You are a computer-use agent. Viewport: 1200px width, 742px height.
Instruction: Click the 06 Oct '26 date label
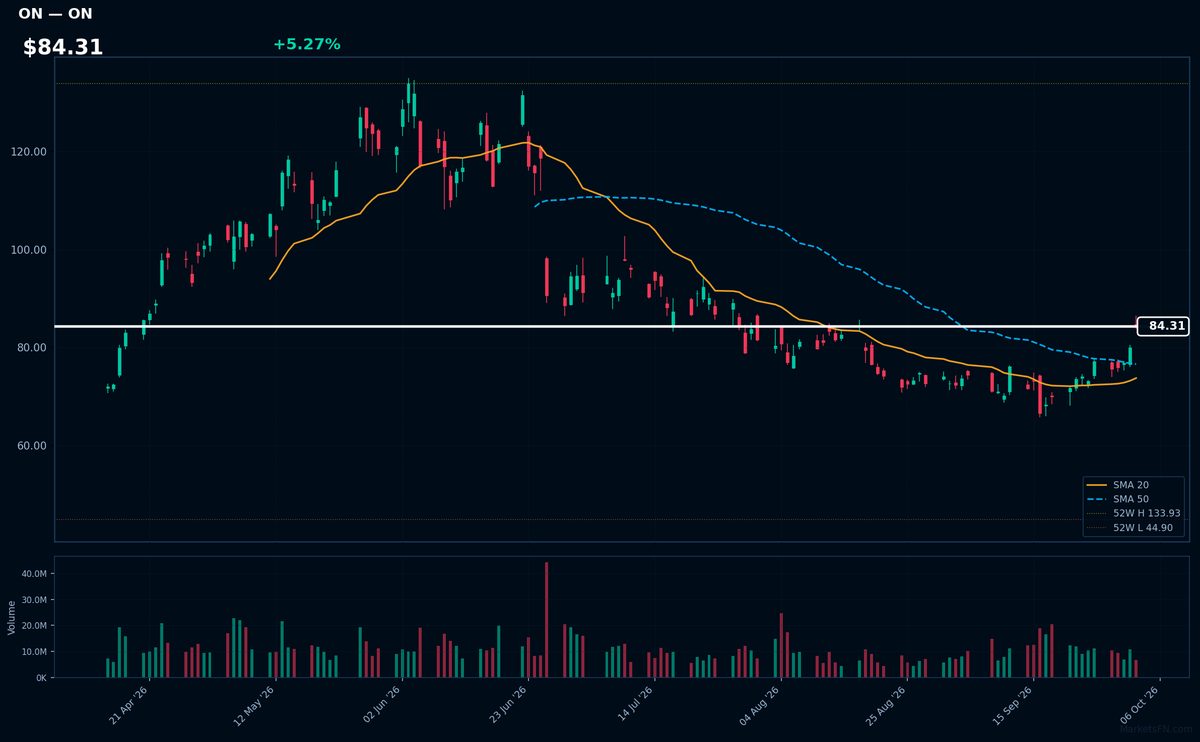[x=1140, y=707]
